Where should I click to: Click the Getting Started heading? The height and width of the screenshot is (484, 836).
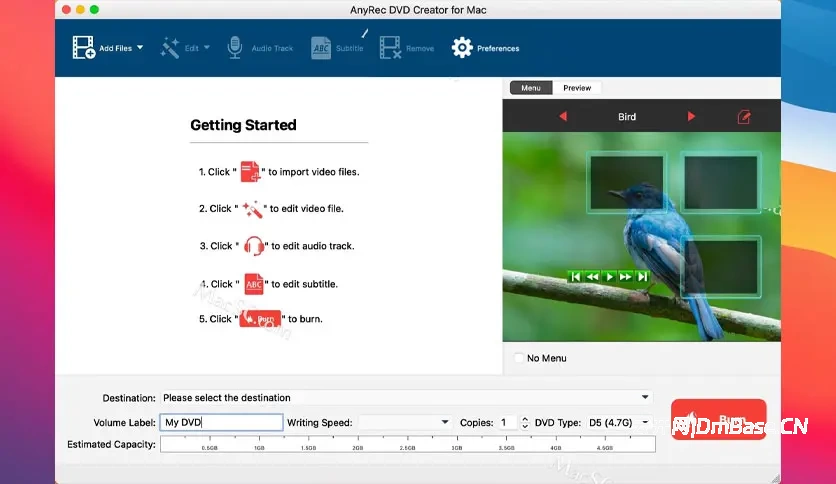[x=243, y=125]
